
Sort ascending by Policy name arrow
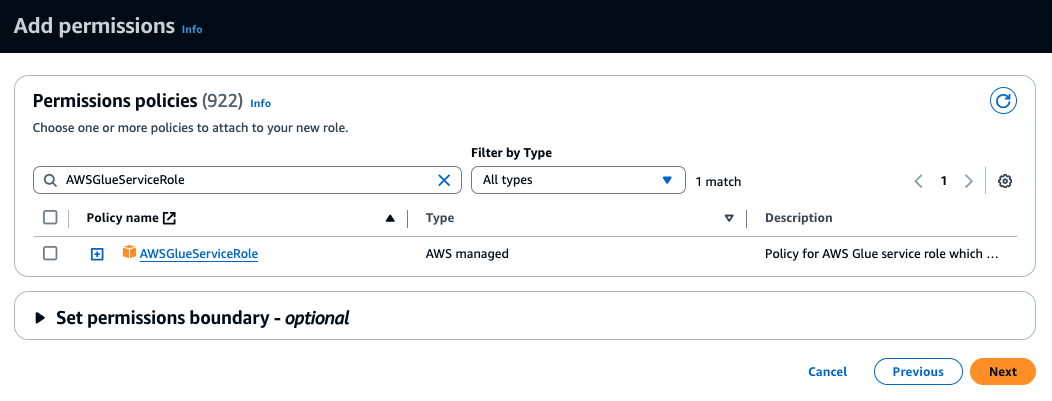tap(390, 218)
